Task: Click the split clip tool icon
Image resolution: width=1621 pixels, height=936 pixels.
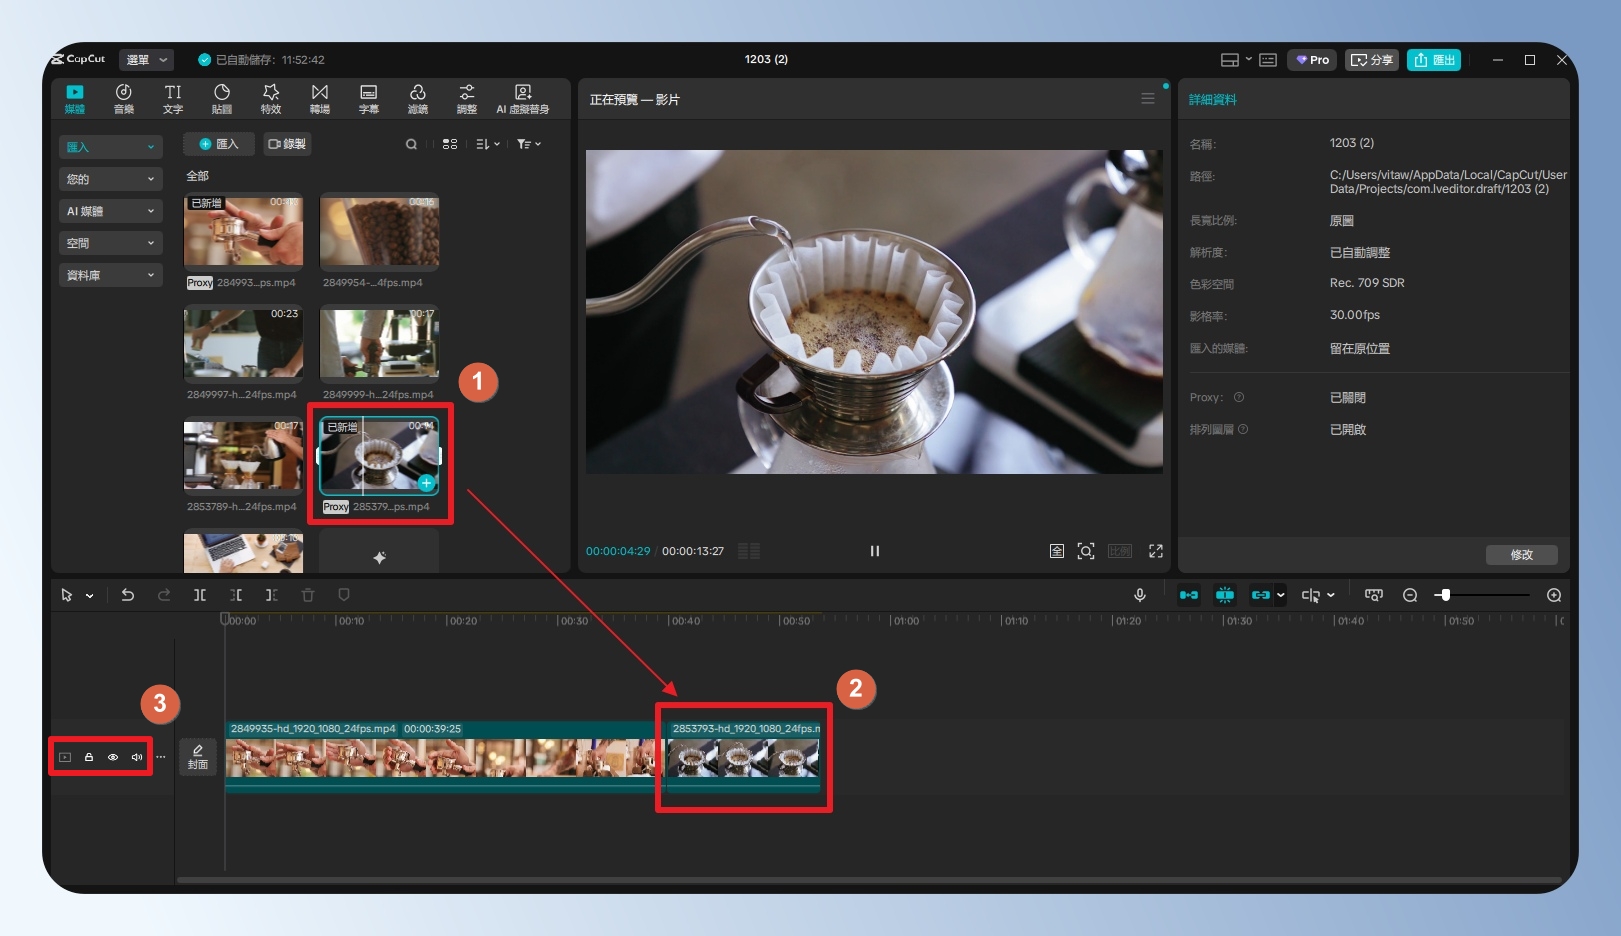Action: click(x=200, y=595)
